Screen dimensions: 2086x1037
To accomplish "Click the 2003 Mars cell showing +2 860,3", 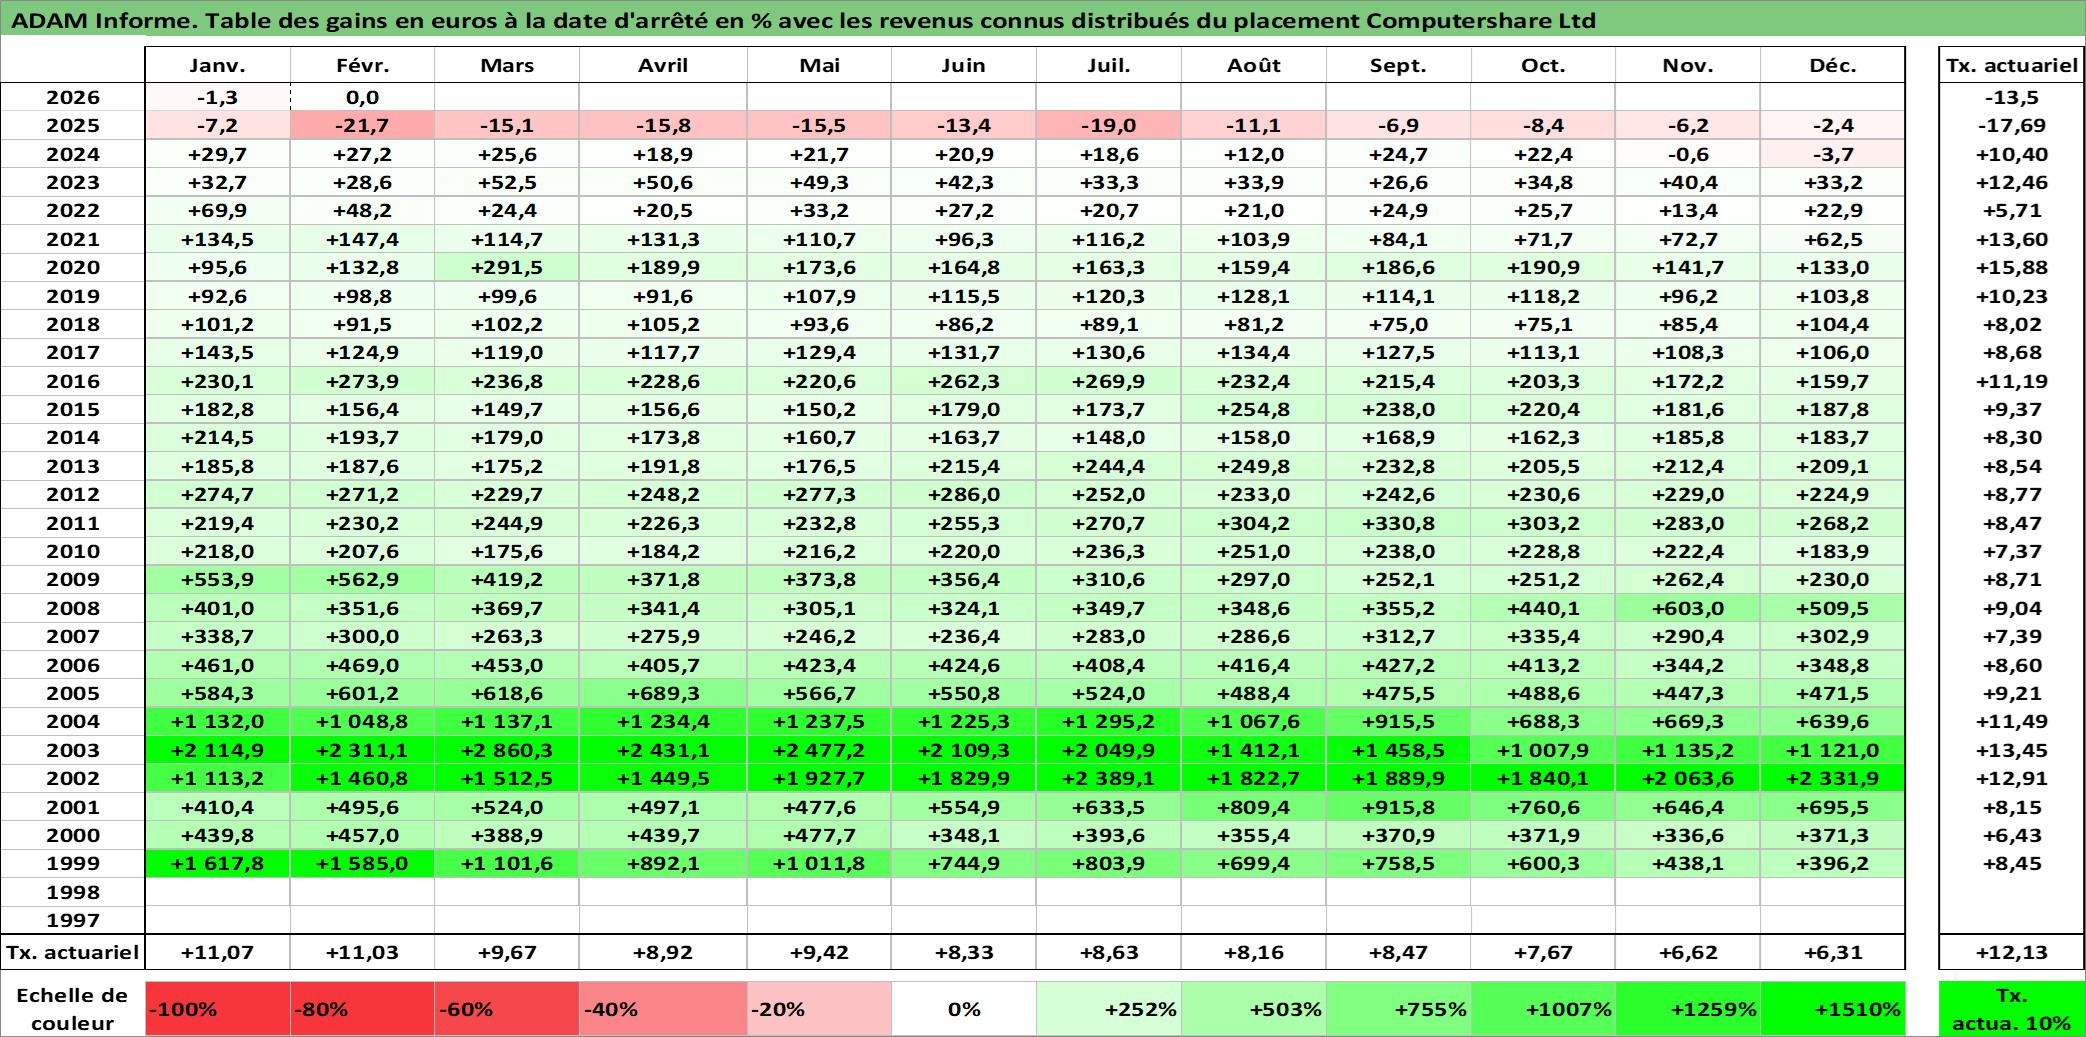I will pos(507,750).
